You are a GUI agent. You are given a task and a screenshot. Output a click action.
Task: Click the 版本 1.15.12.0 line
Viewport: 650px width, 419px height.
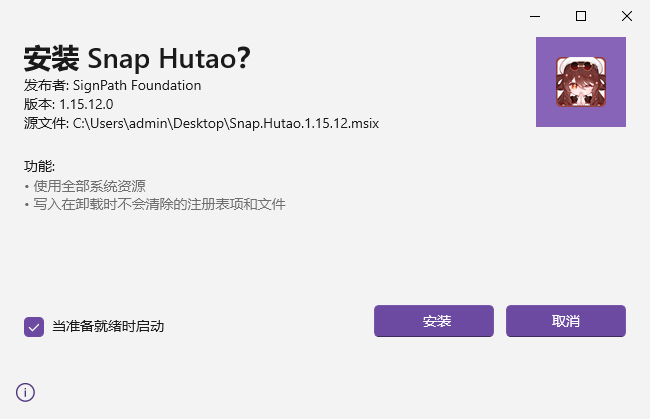click(68, 104)
